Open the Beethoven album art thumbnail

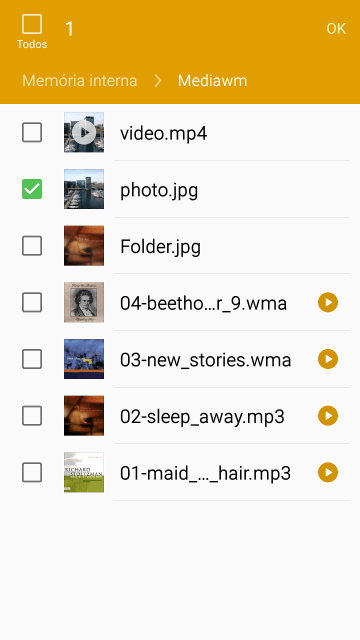[x=84, y=302]
